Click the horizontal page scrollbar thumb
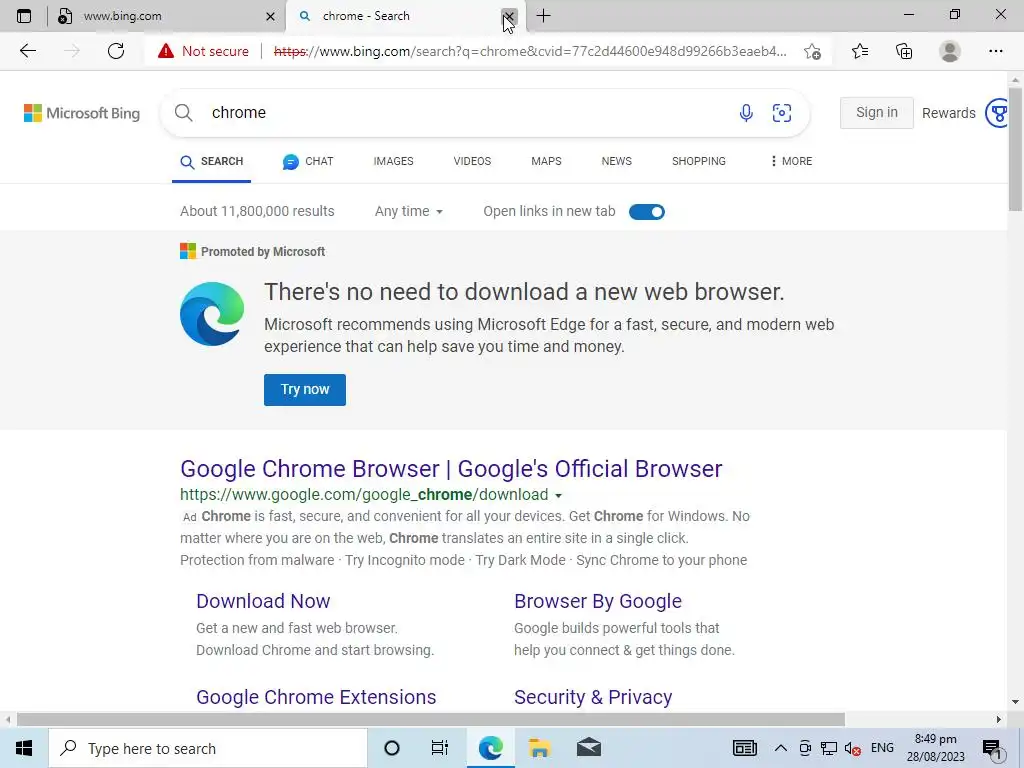Viewport: 1024px width, 768px height. (431, 720)
